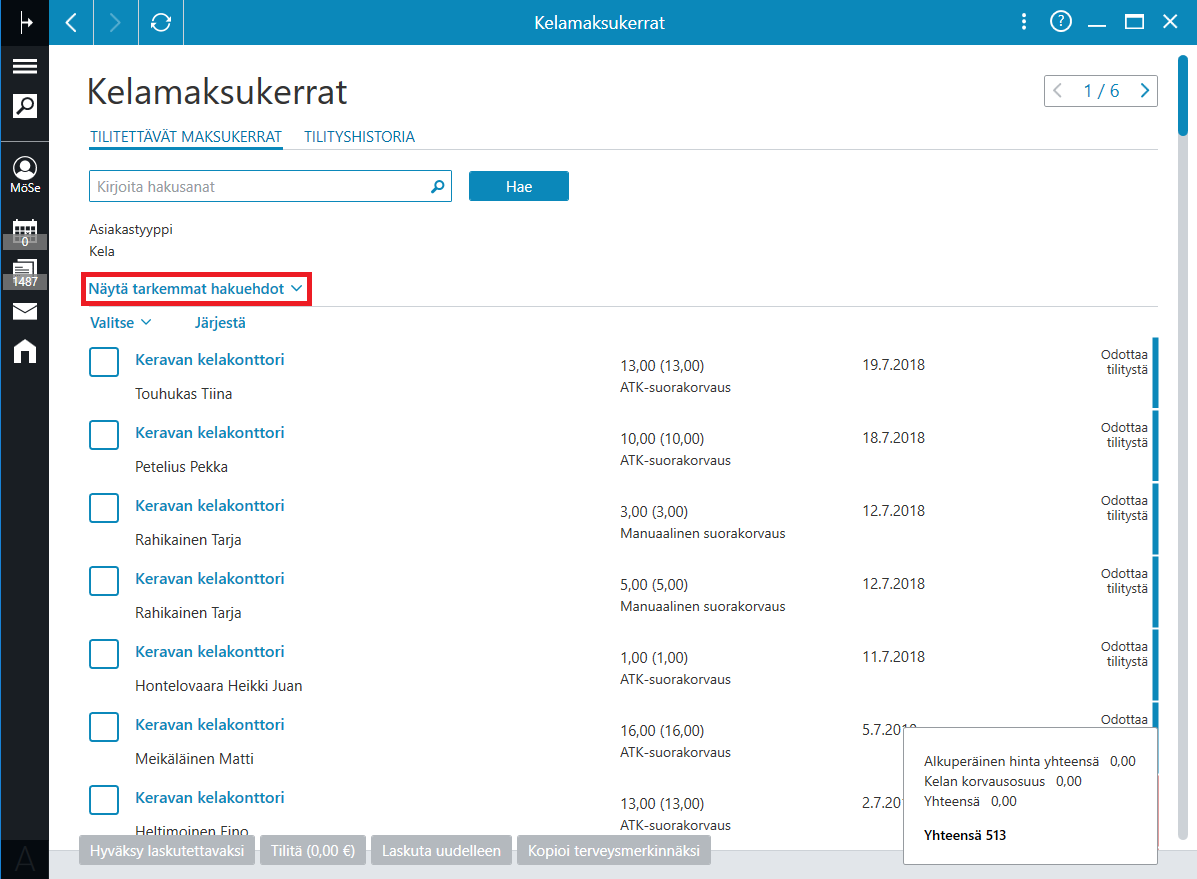The width and height of the screenshot is (1197, 879).
Task: Tick the Meikäläinen Matti row checkbox
Action: pyautogui.click(x=104, y=727)
